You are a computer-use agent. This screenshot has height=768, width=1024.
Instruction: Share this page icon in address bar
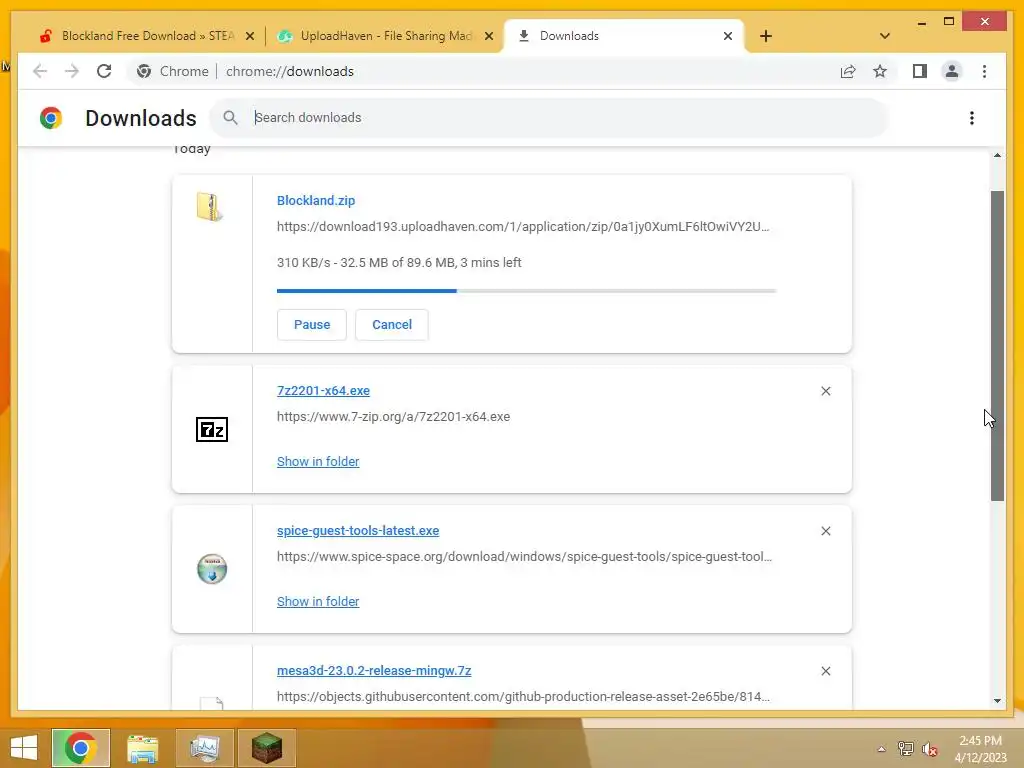pyautogui.click(x=848, y=71)
